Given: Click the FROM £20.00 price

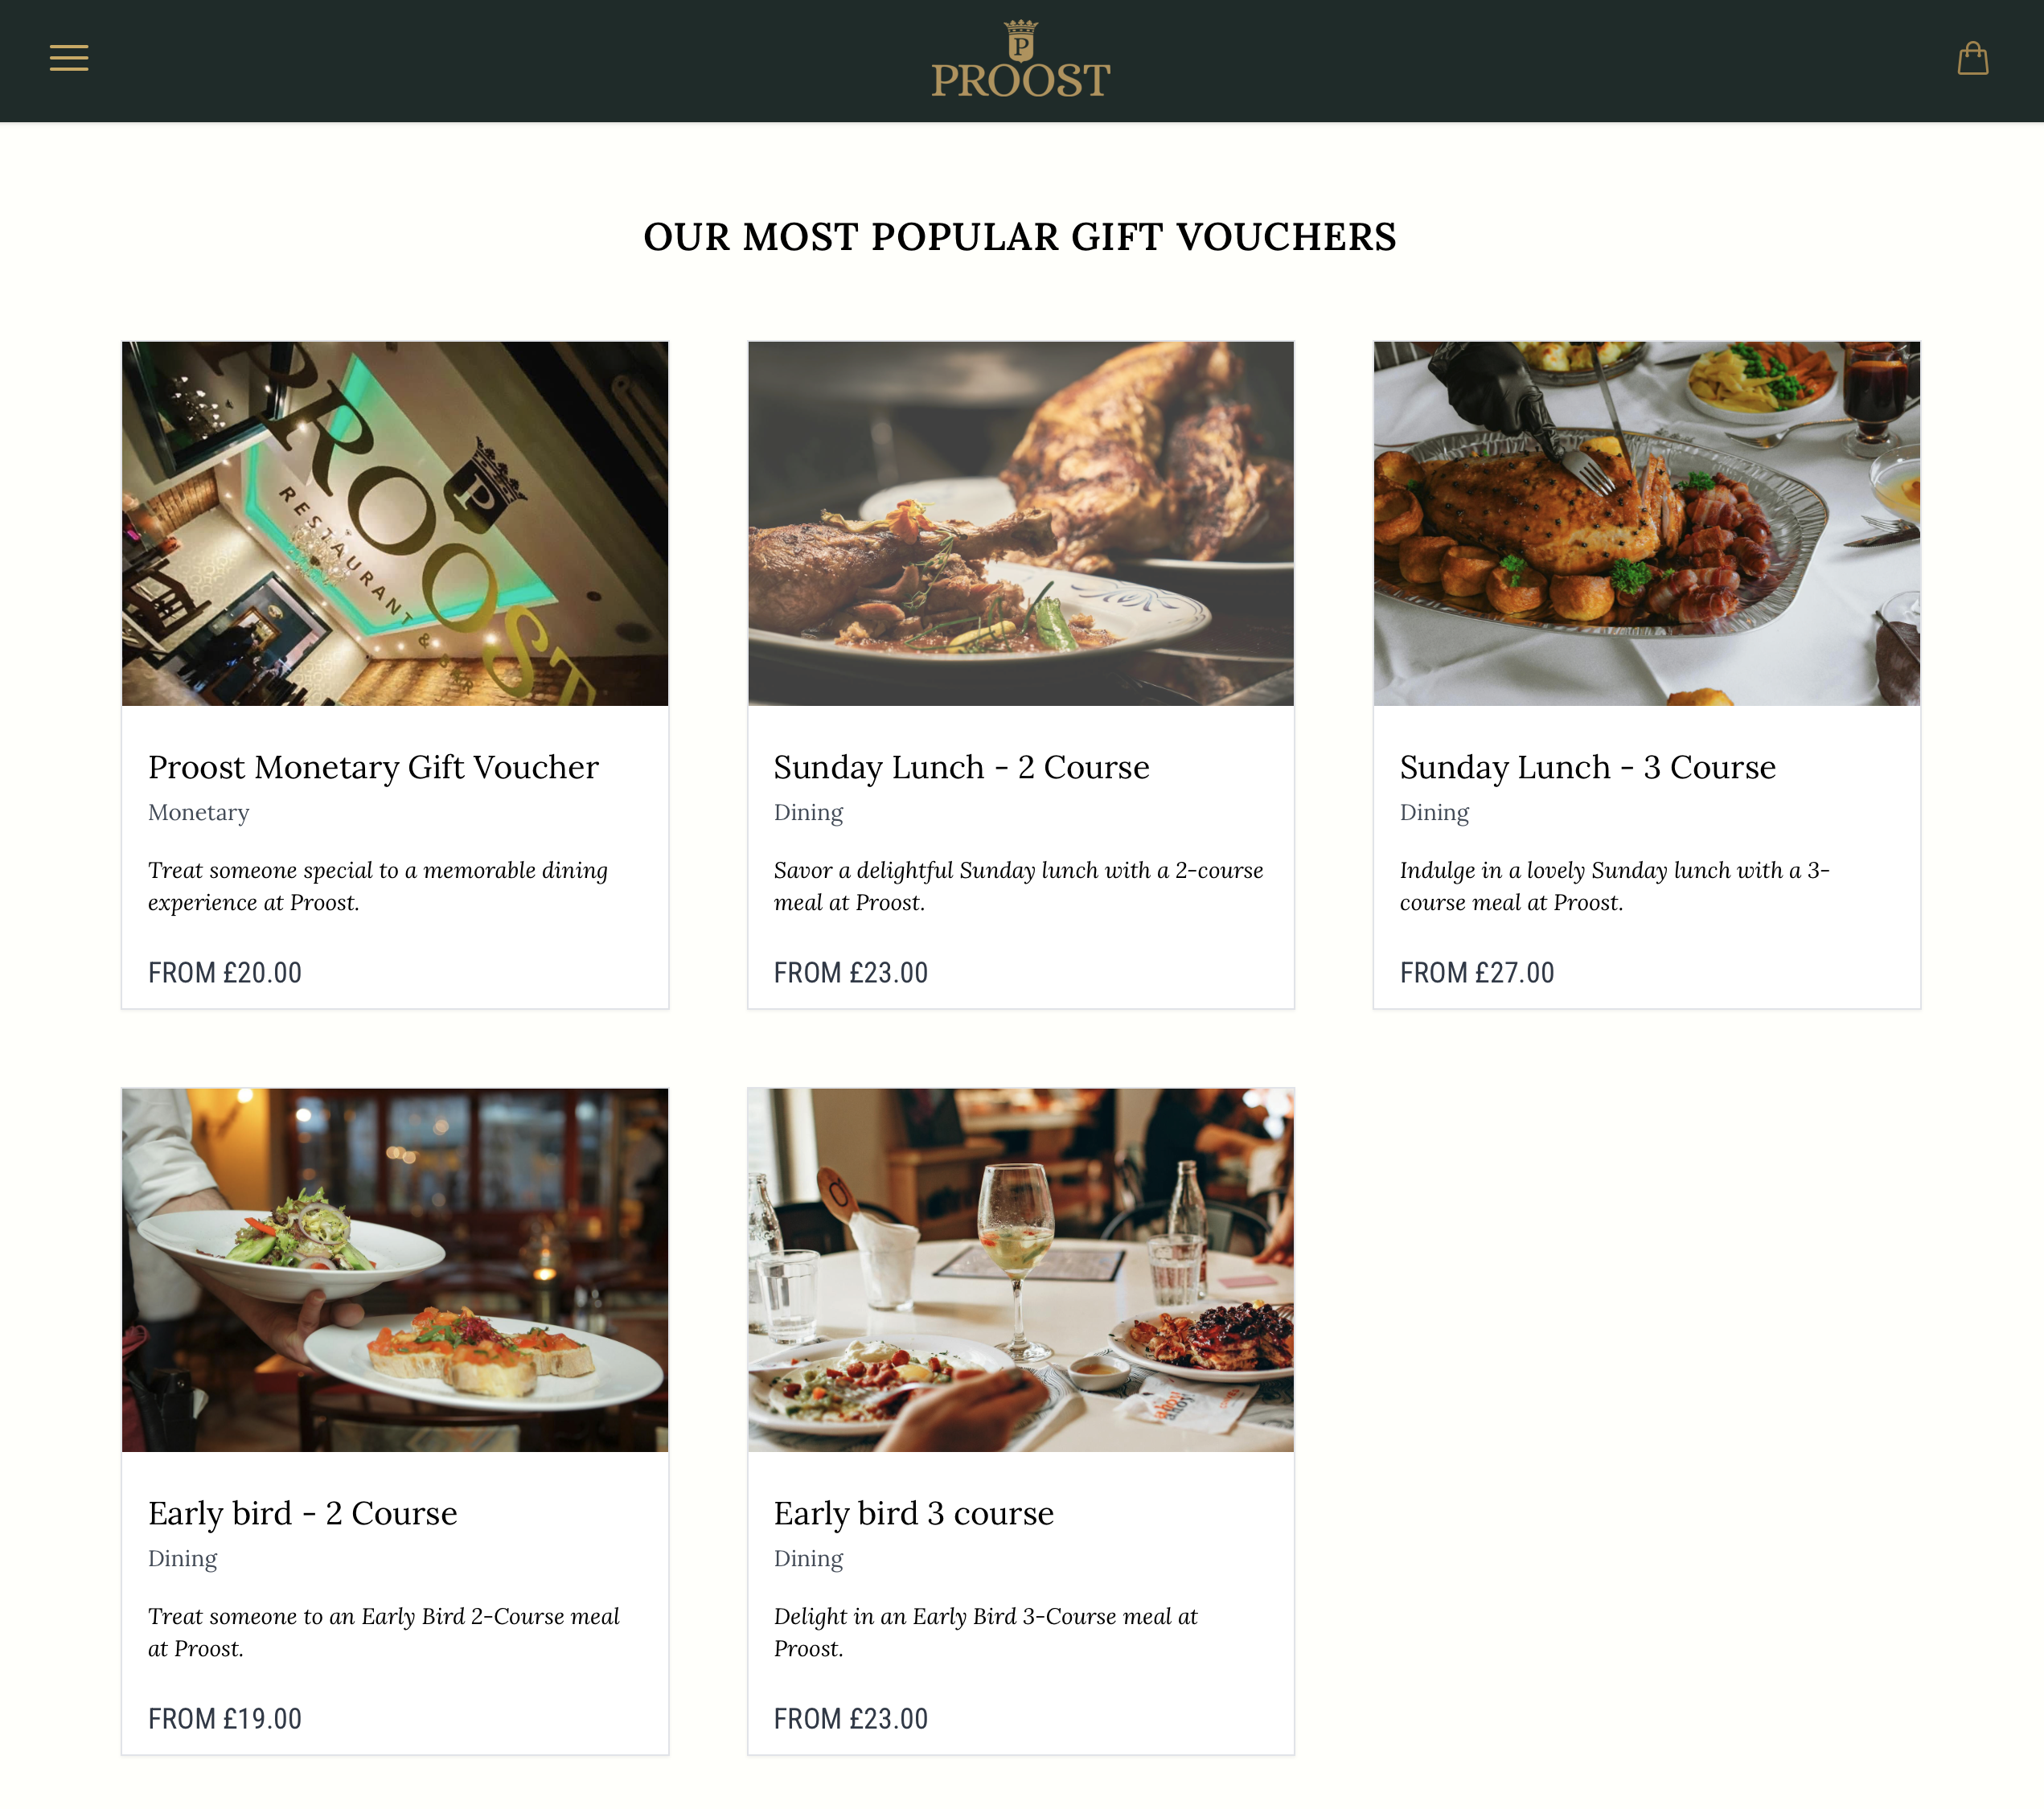Looking at the screenshot, I should click(225, 972).
